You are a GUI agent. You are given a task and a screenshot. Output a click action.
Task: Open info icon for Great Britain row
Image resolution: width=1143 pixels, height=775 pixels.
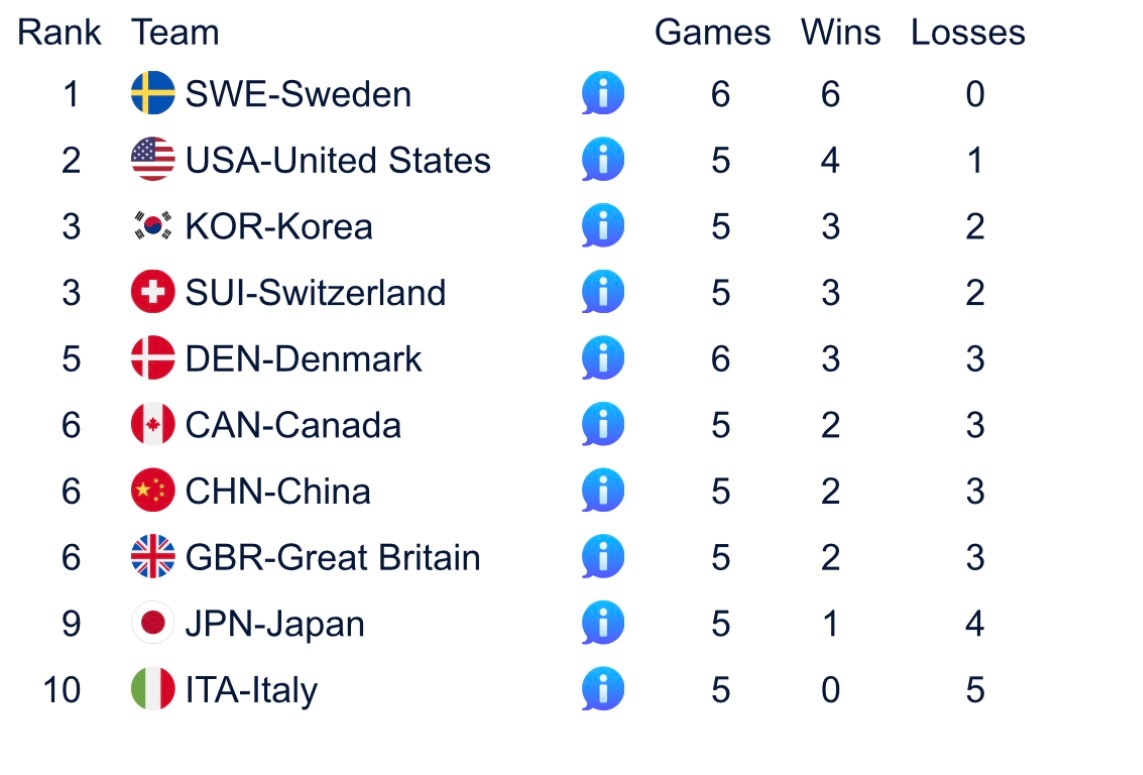(x=603, y=557)
